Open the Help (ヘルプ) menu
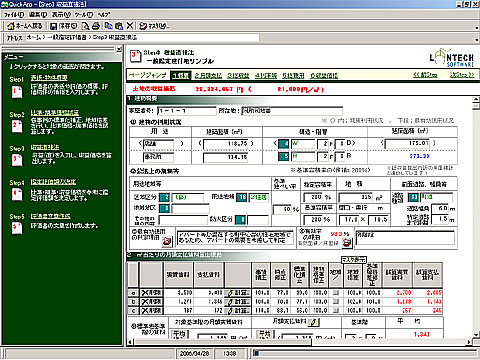 [x=104, y=15]
